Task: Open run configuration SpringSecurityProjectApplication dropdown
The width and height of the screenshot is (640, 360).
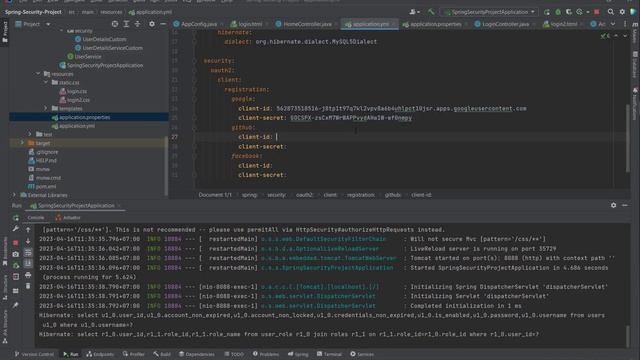Action: pyautogui.click(x=489, y=12)
